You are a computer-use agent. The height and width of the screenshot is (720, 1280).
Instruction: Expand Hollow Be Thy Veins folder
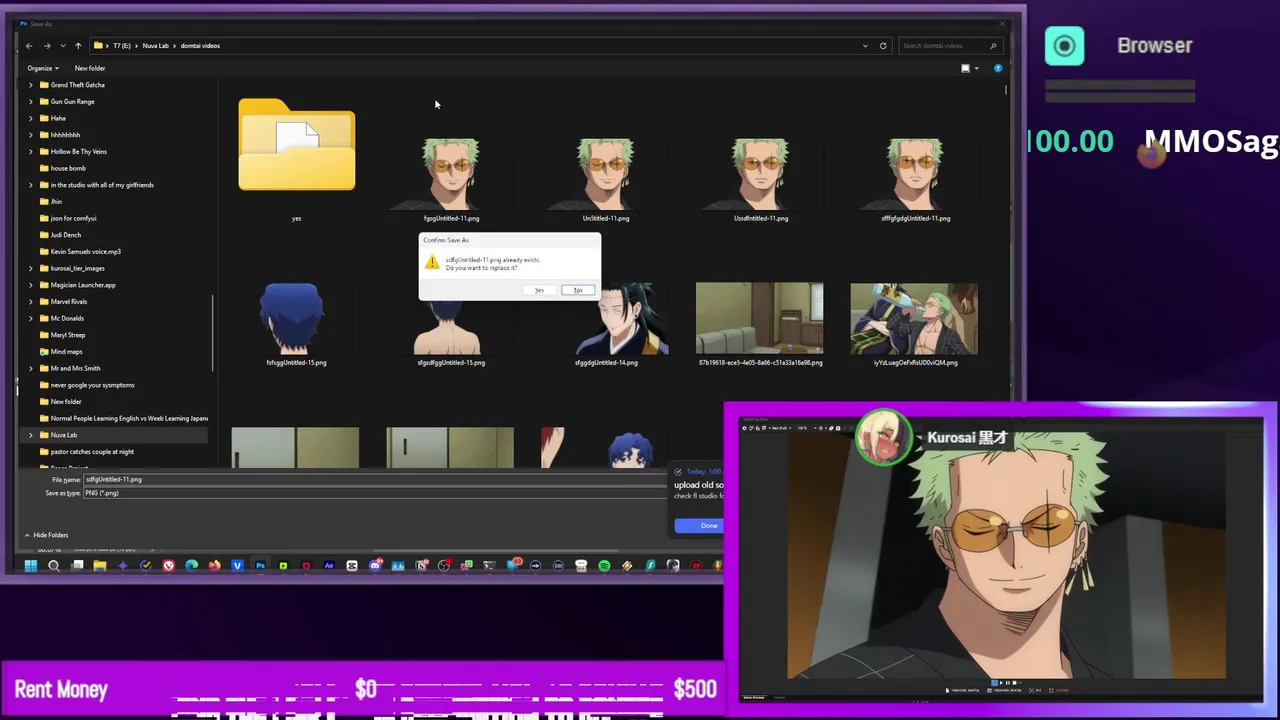[30, 151]
